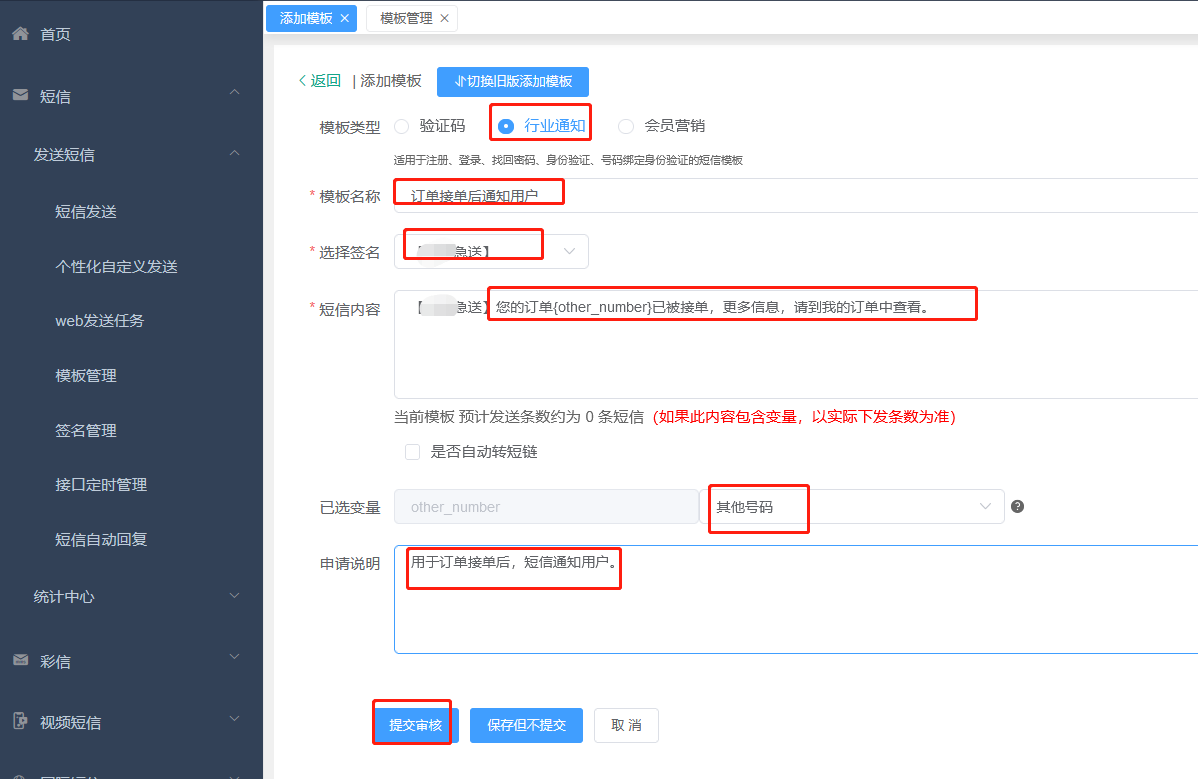This screenshot has height=779, width=1198.
Task: Submit the template with 提交审核
Action: click(x=415, y=725)
